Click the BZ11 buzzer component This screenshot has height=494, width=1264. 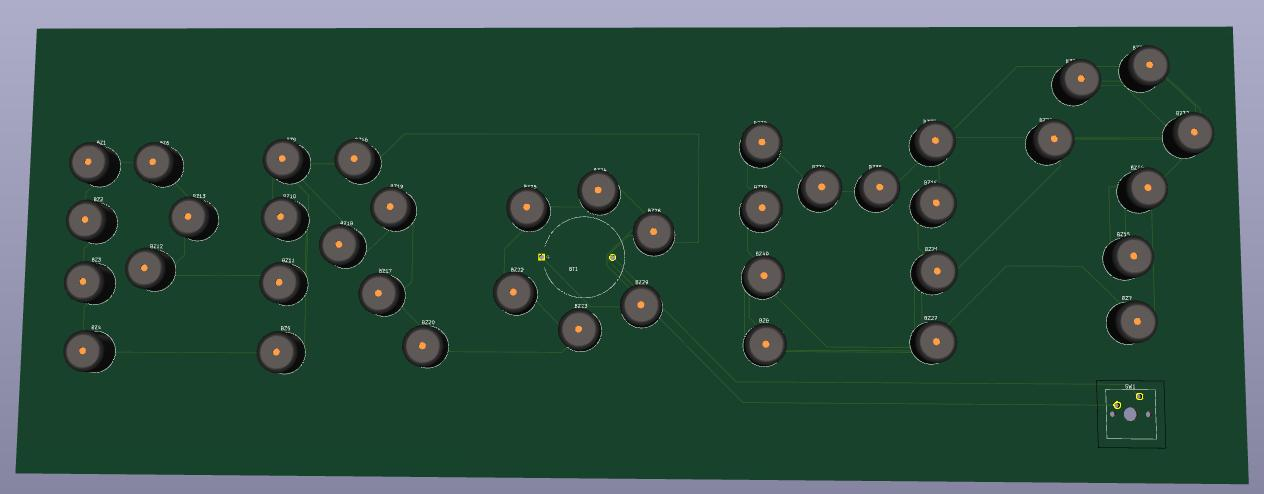pyautogui.click(x=280, y=282)
